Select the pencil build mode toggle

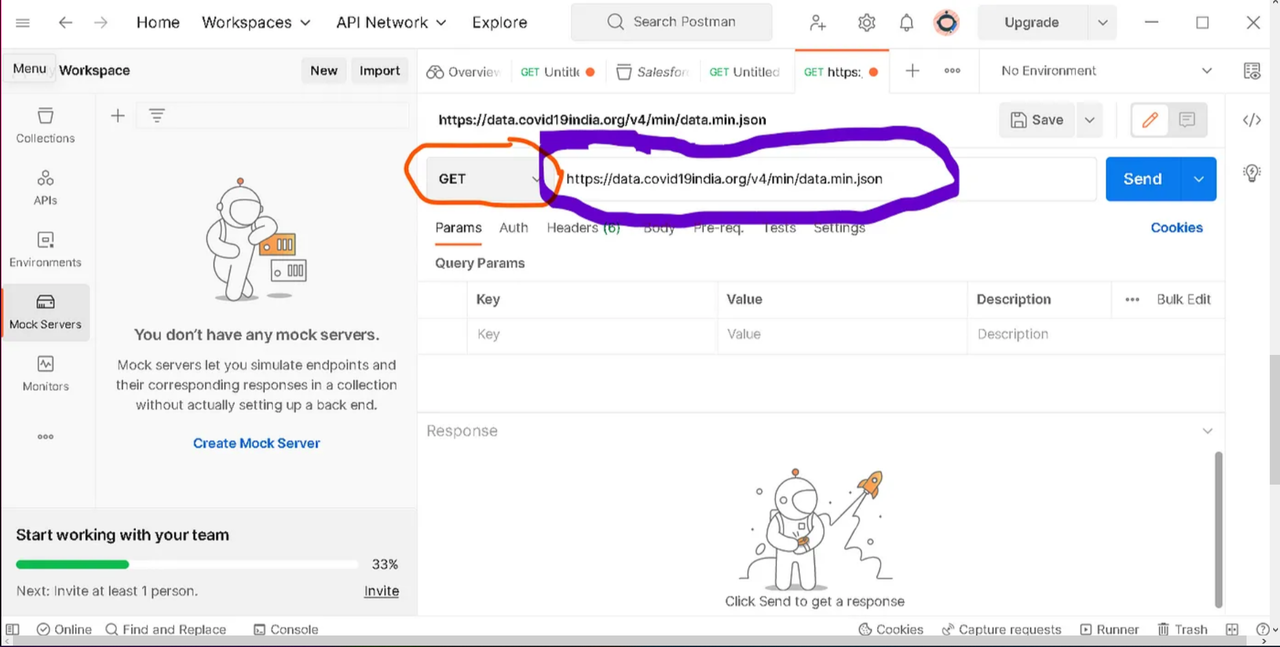click(x=1150, y=120)
